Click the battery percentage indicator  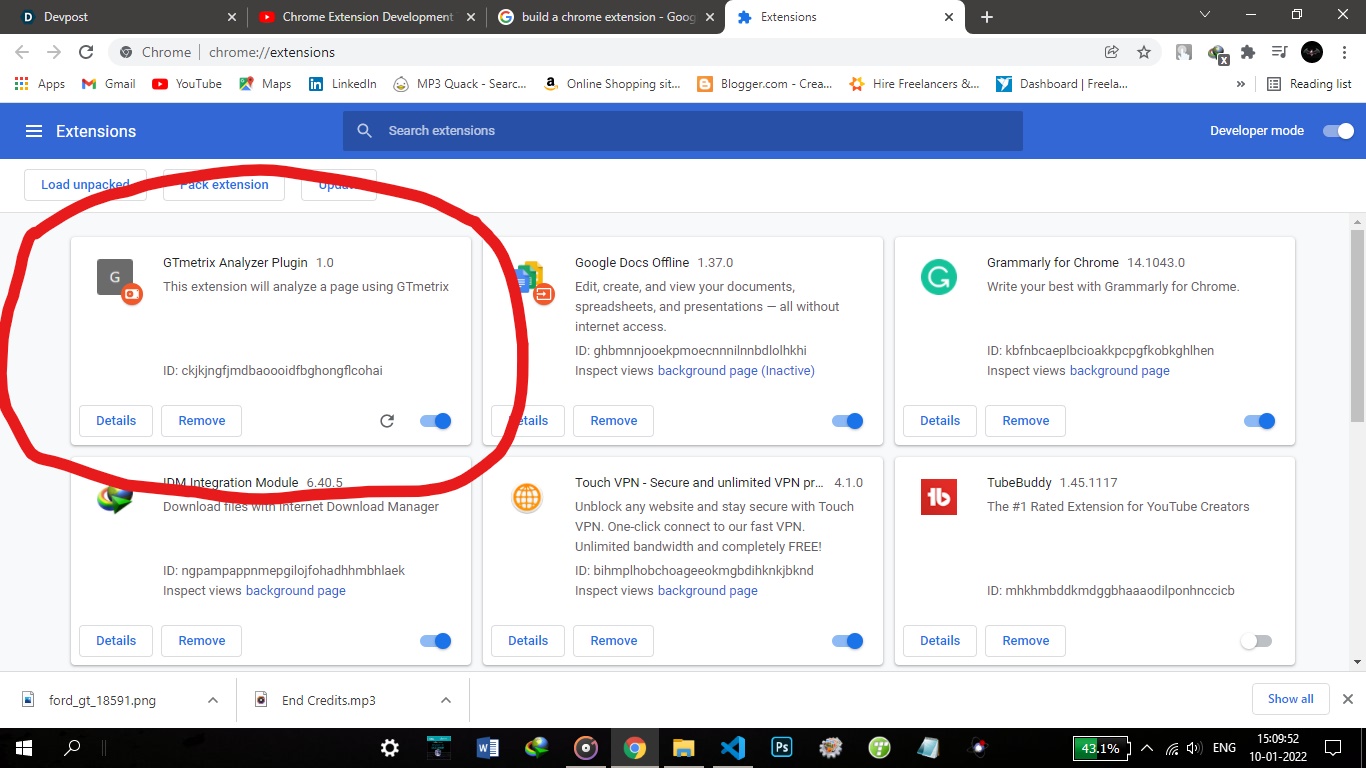[x=1101, y=748]
